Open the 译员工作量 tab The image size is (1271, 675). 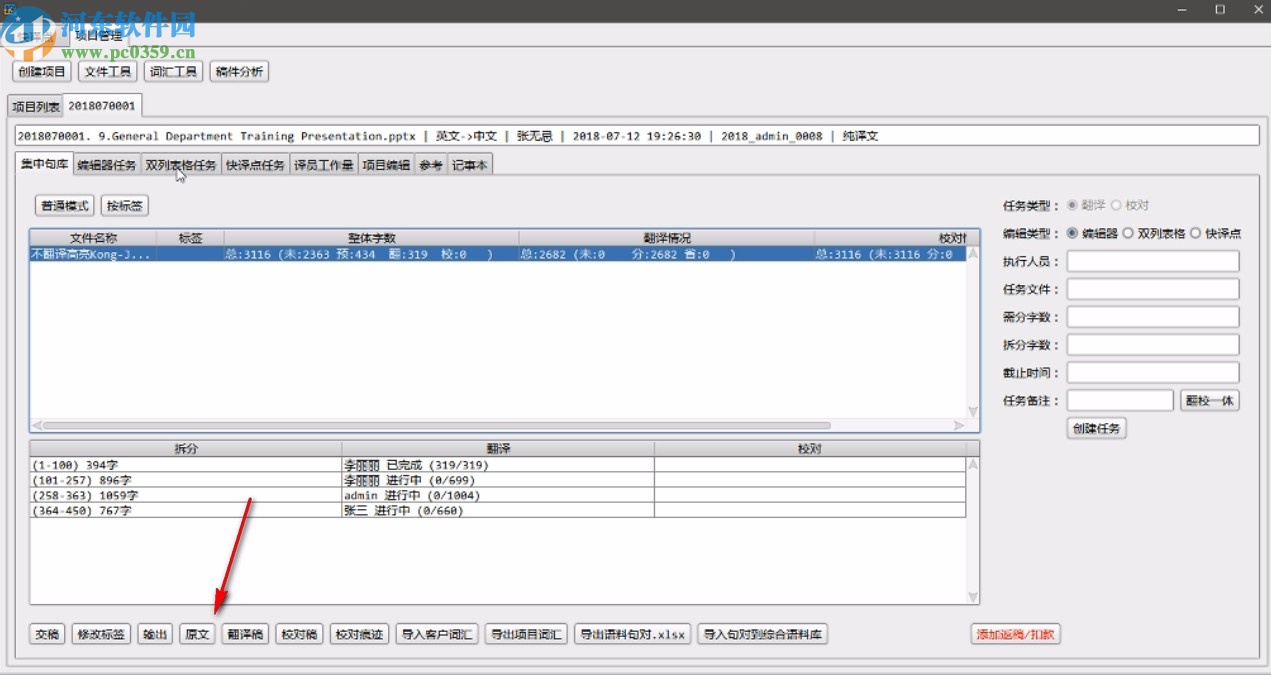[x=323, y=165]
